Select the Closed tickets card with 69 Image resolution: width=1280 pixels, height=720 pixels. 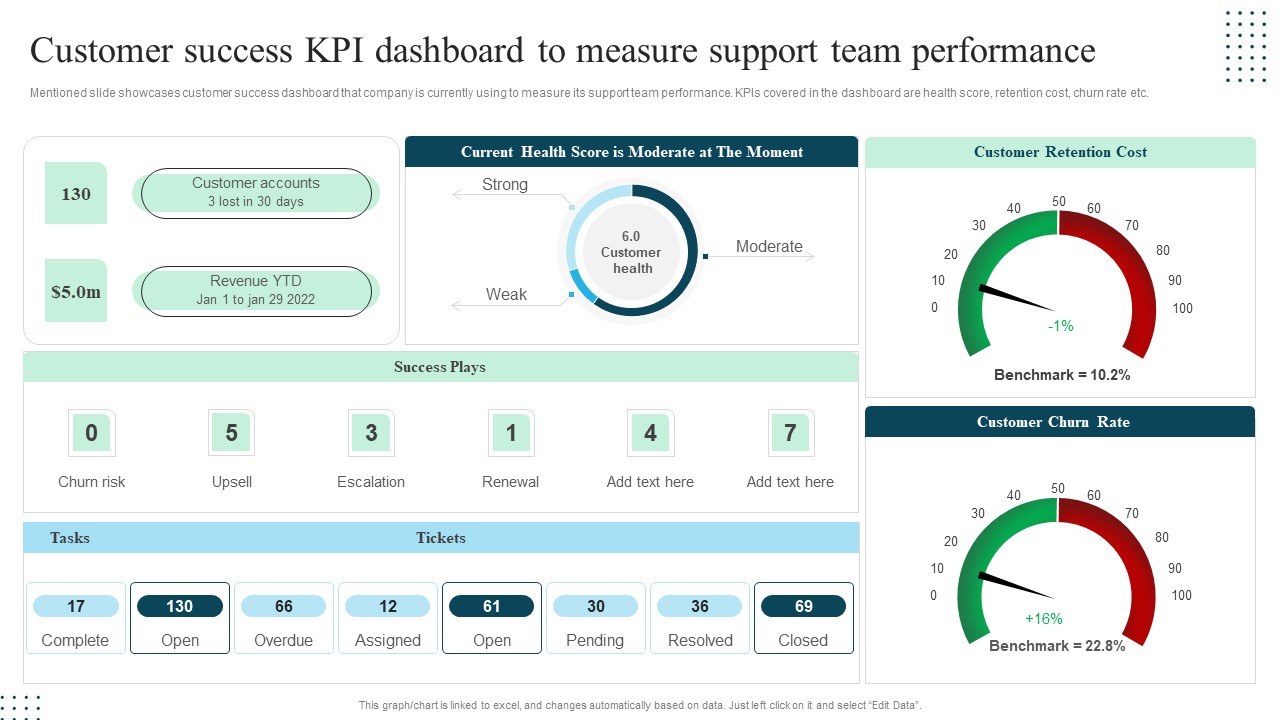(x=804, y=618)
